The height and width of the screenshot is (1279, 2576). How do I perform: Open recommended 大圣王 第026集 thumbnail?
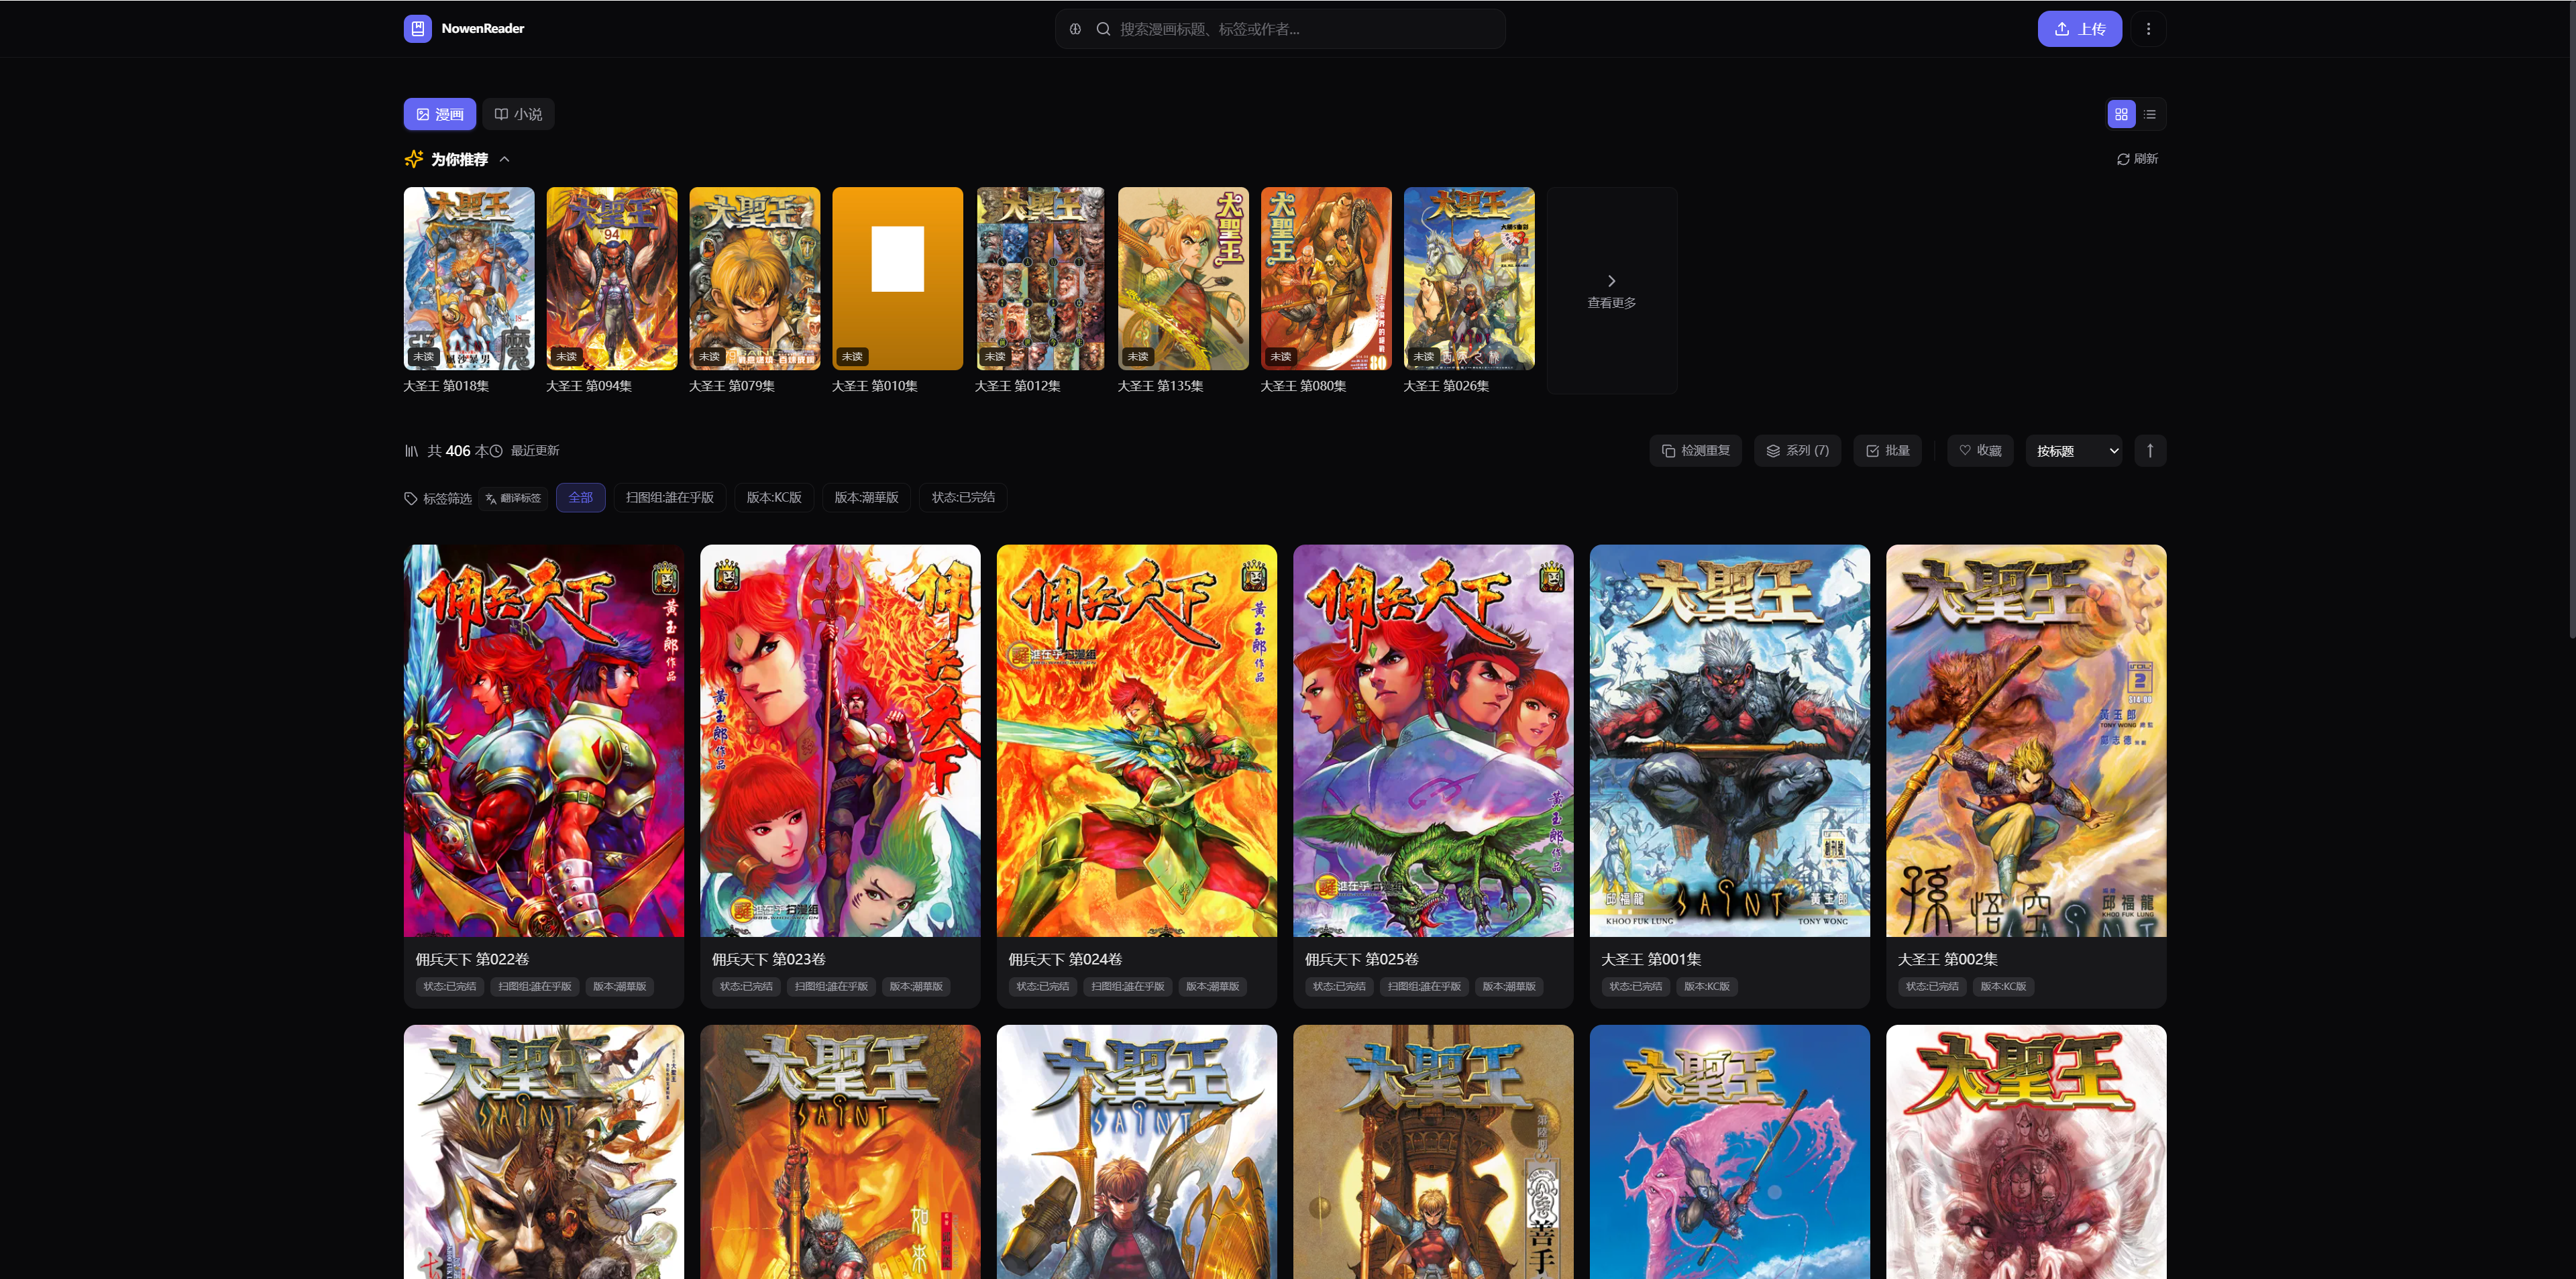tap(1469, 279)
